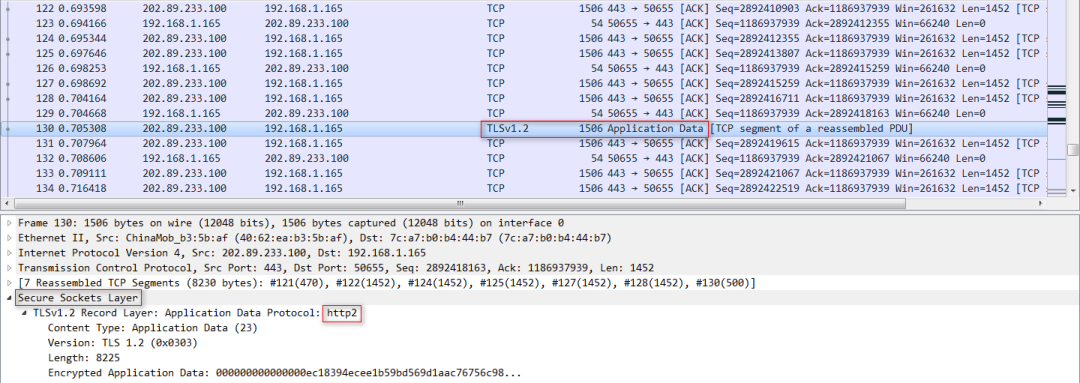Select packet 132 at time 0.708606
1080x383 pixels.
click(523, 158)
